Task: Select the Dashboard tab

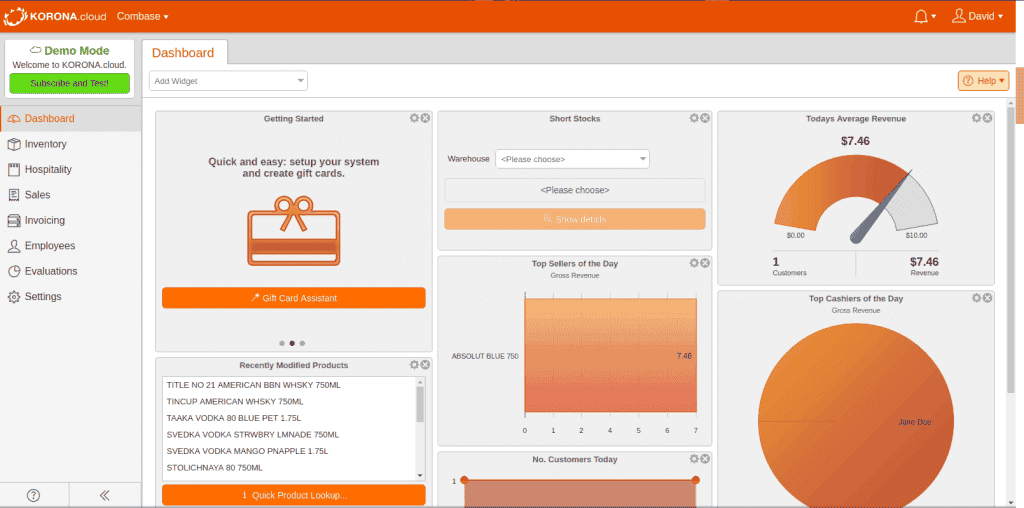Action: coord(183,52)
